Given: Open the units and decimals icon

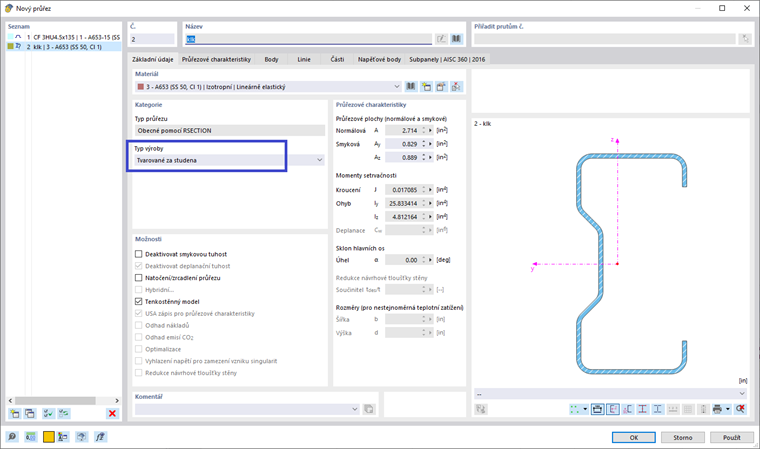Looking at the screenshot, I should pos(31,437).
